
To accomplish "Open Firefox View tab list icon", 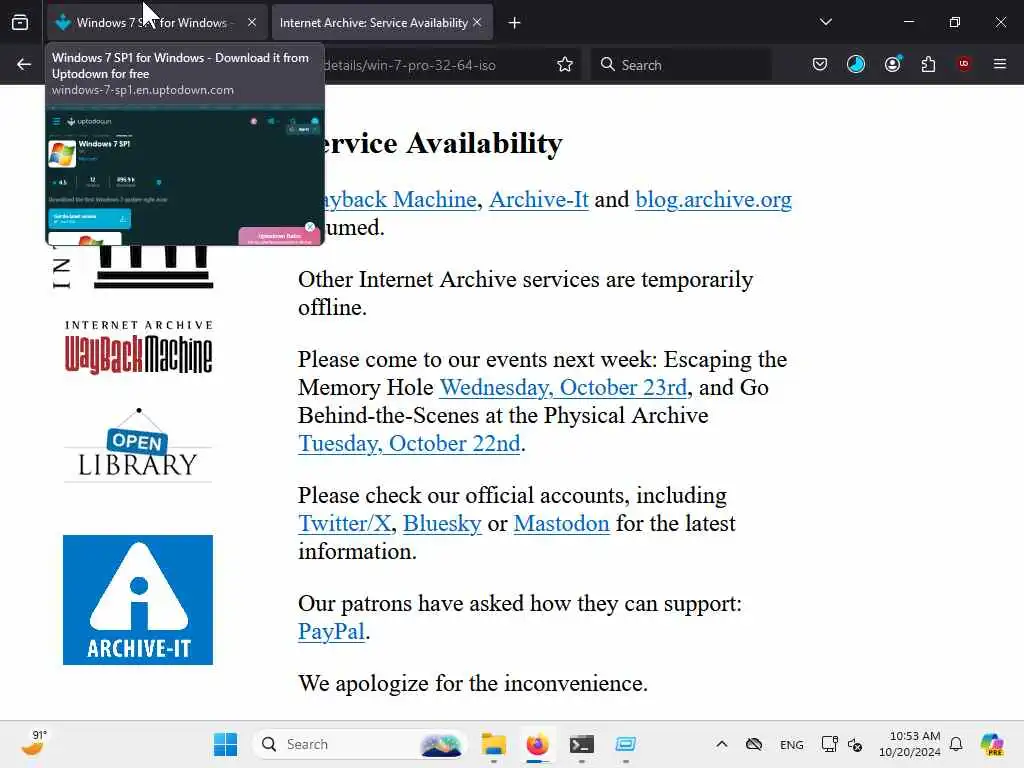I will coord(20,23).
